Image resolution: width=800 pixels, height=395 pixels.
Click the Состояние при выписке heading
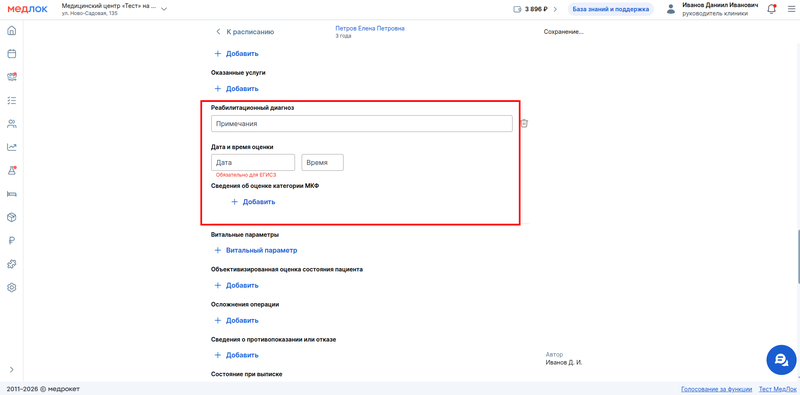tap(246, 374)
